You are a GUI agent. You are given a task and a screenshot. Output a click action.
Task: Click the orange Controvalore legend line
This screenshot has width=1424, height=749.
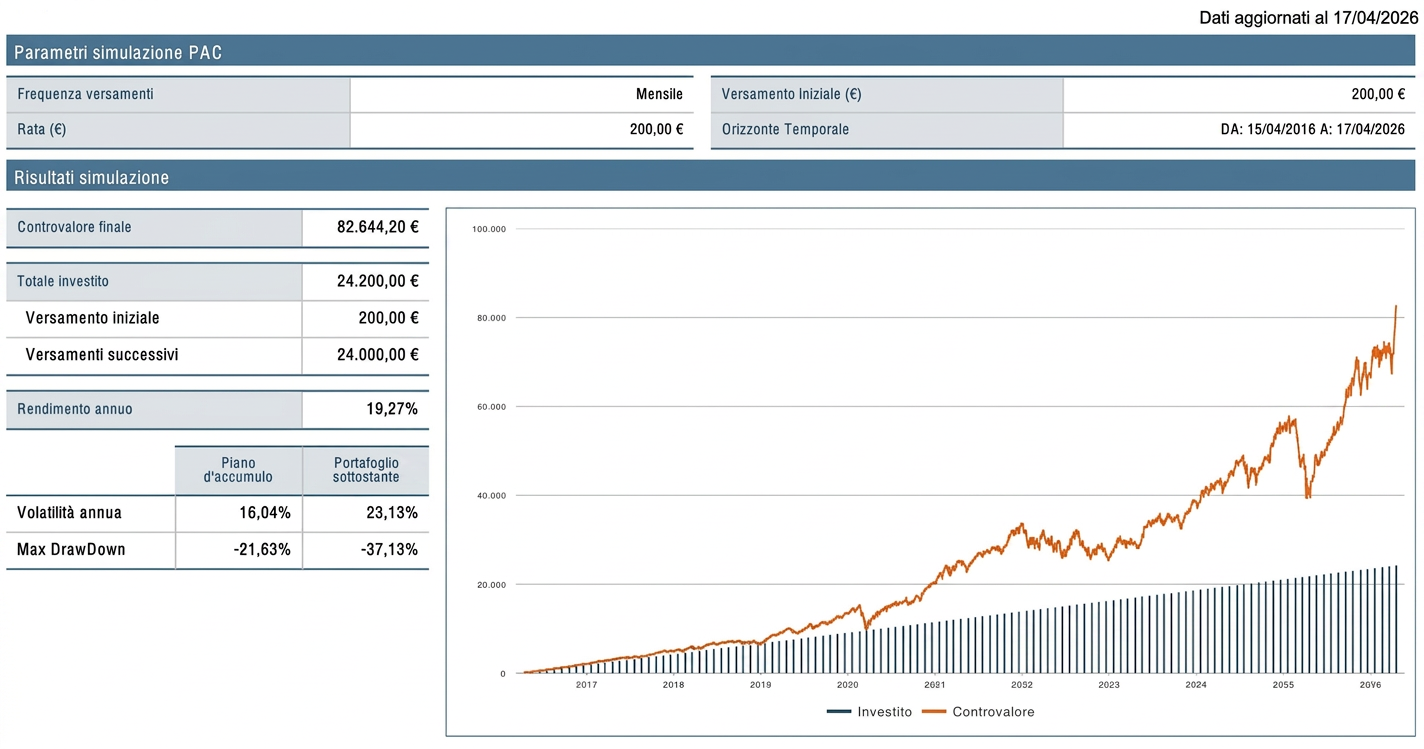pos(933,712)
